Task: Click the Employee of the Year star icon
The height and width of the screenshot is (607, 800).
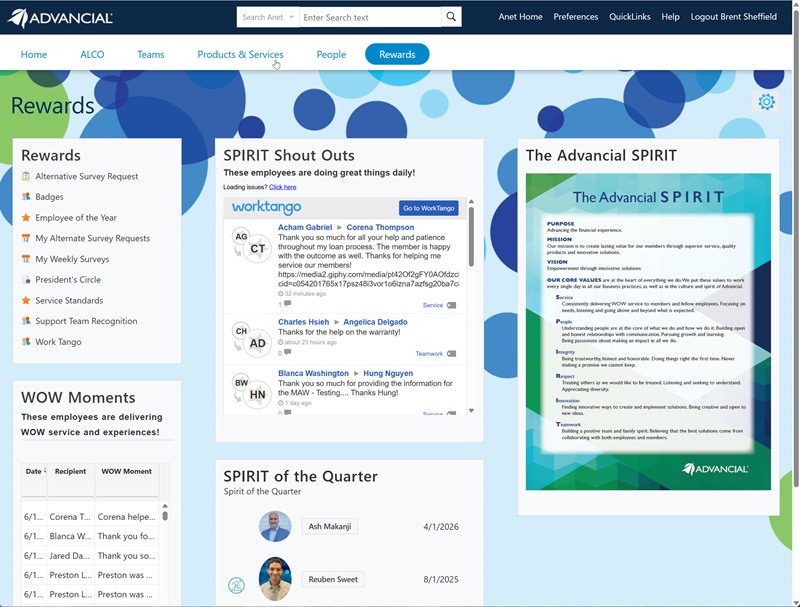Action: [26, 217]
